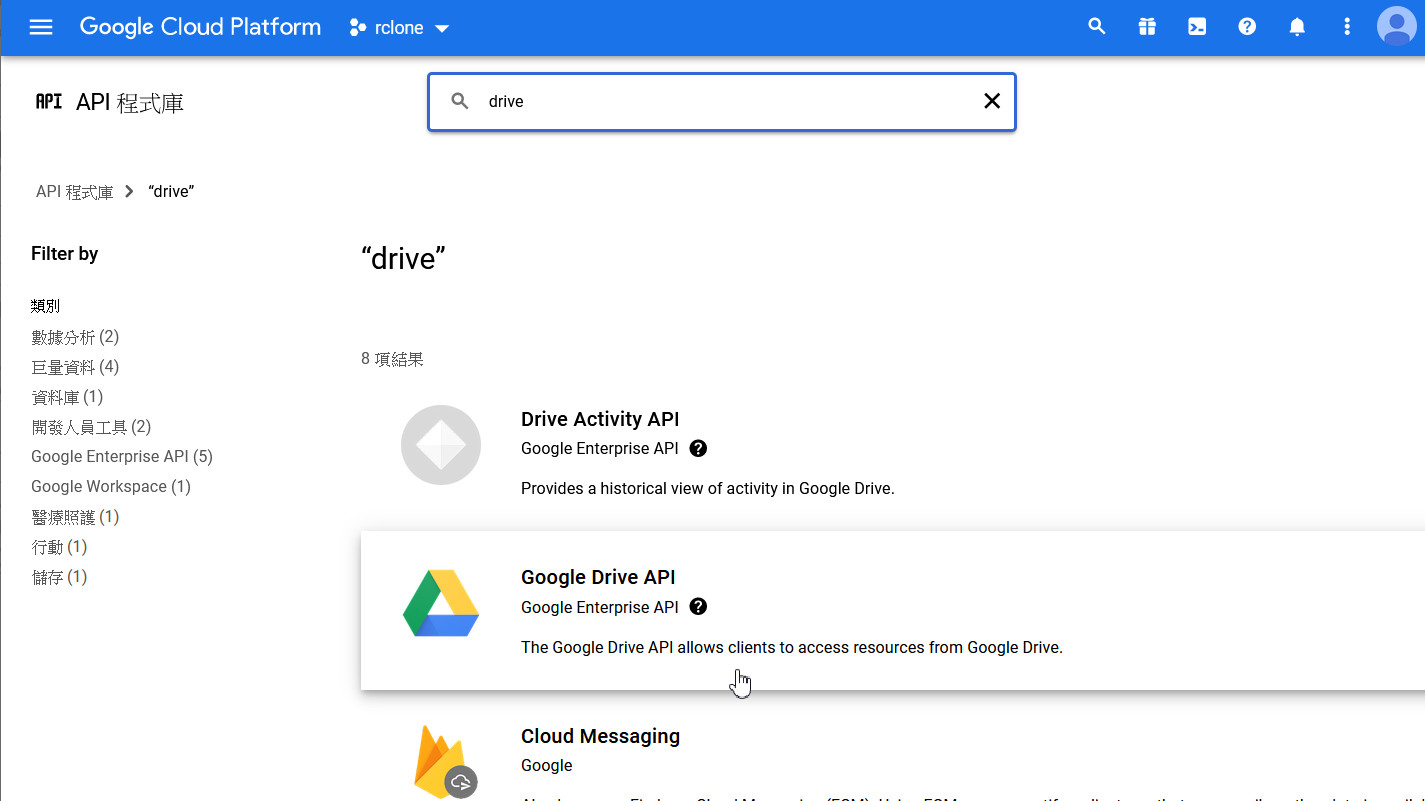Screen dimensions: 1425x801
Task: Filter by Google Enterprise API (5)
Action: [121, 457]
